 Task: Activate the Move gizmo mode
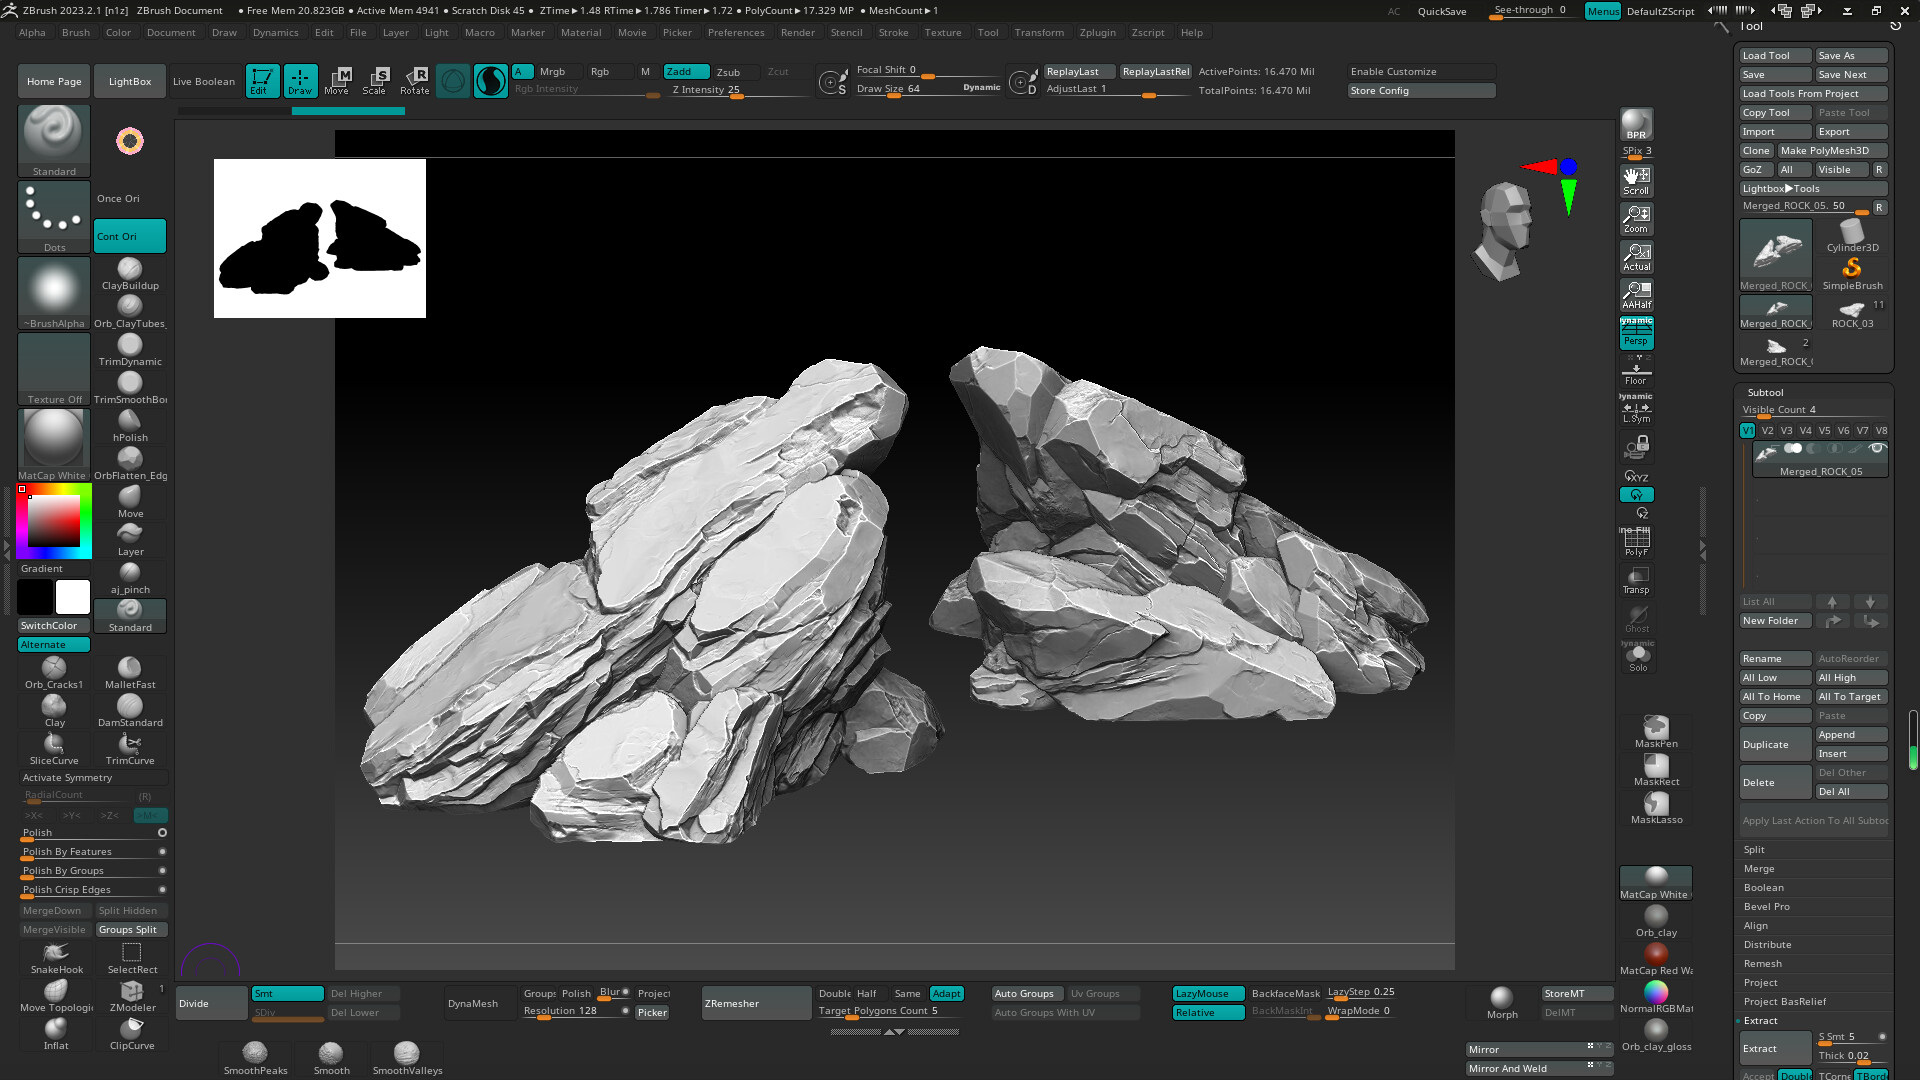(338, 80)
